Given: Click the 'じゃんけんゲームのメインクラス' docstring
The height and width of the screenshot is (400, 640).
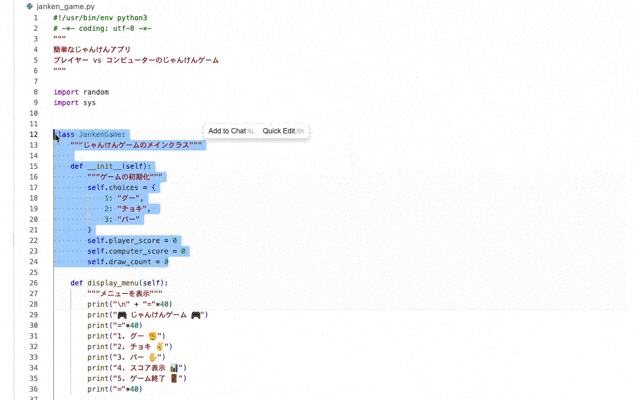Looking at the screenshot, I should pos(136,145).
